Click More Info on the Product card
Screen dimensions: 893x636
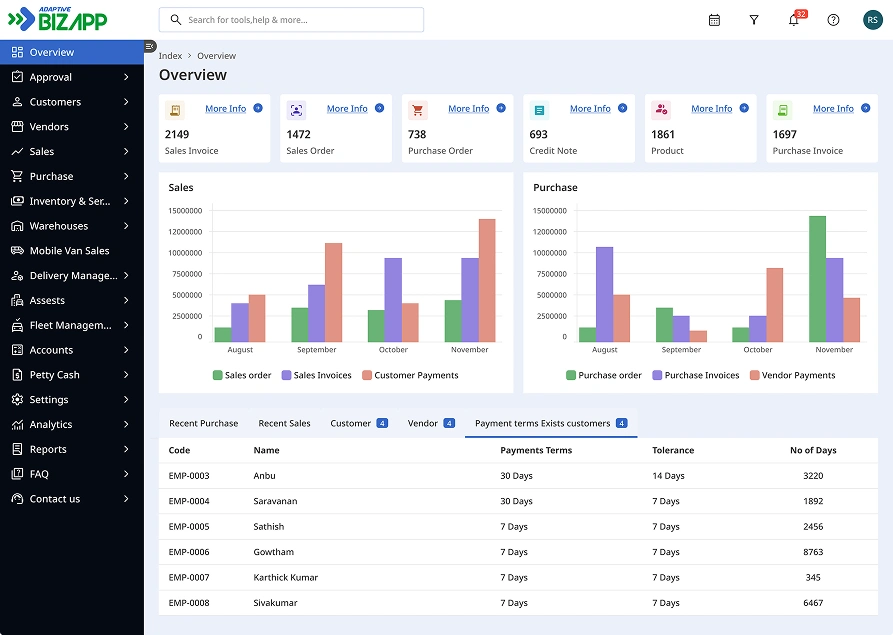[711, 109]
